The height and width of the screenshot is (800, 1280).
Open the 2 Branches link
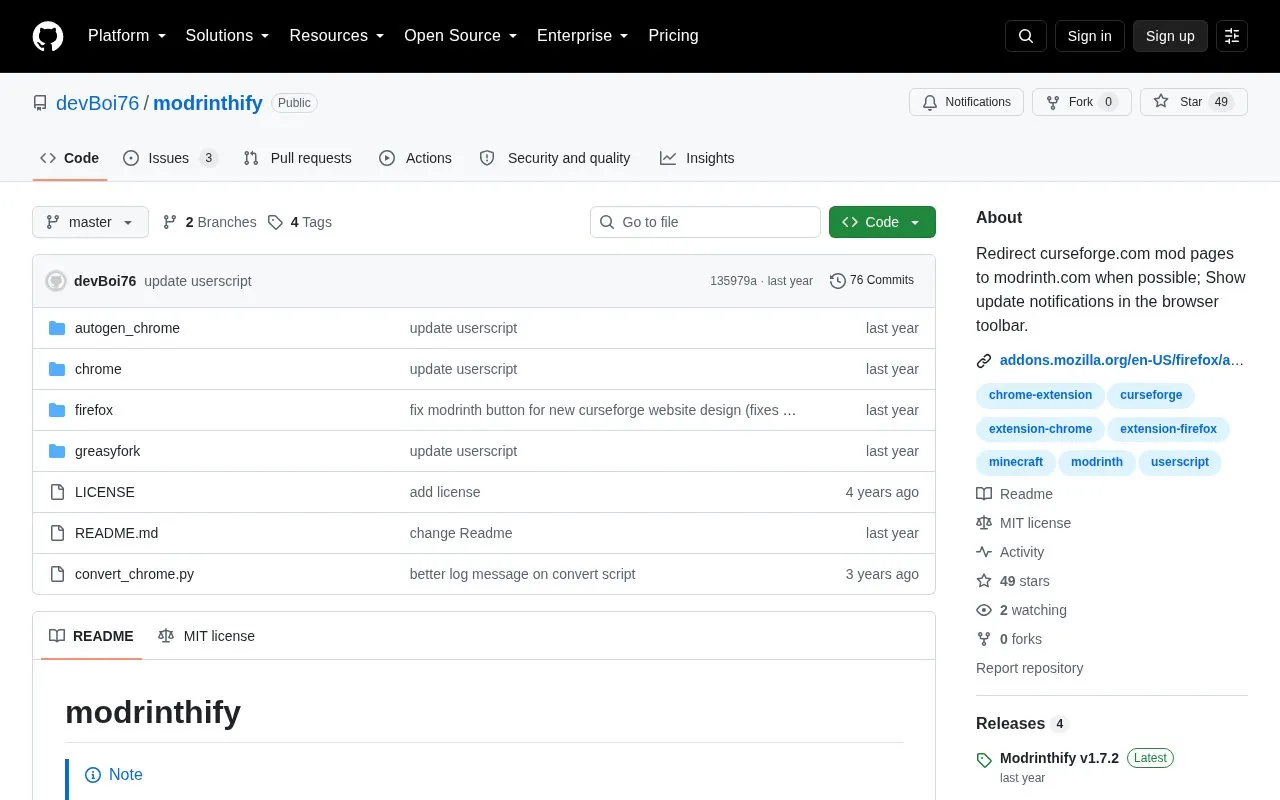click(209, 222)
